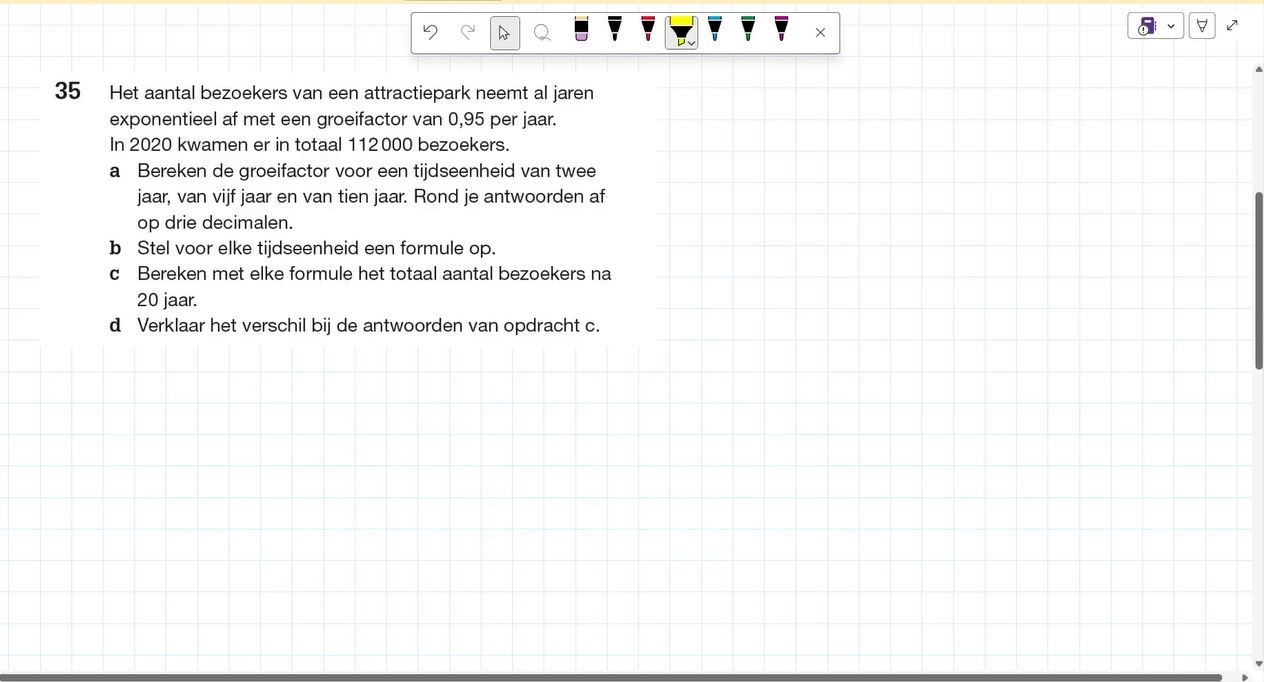Choose the black pen
The width and height of the screenshot is (1264, 682).
(x=615, y=29)
